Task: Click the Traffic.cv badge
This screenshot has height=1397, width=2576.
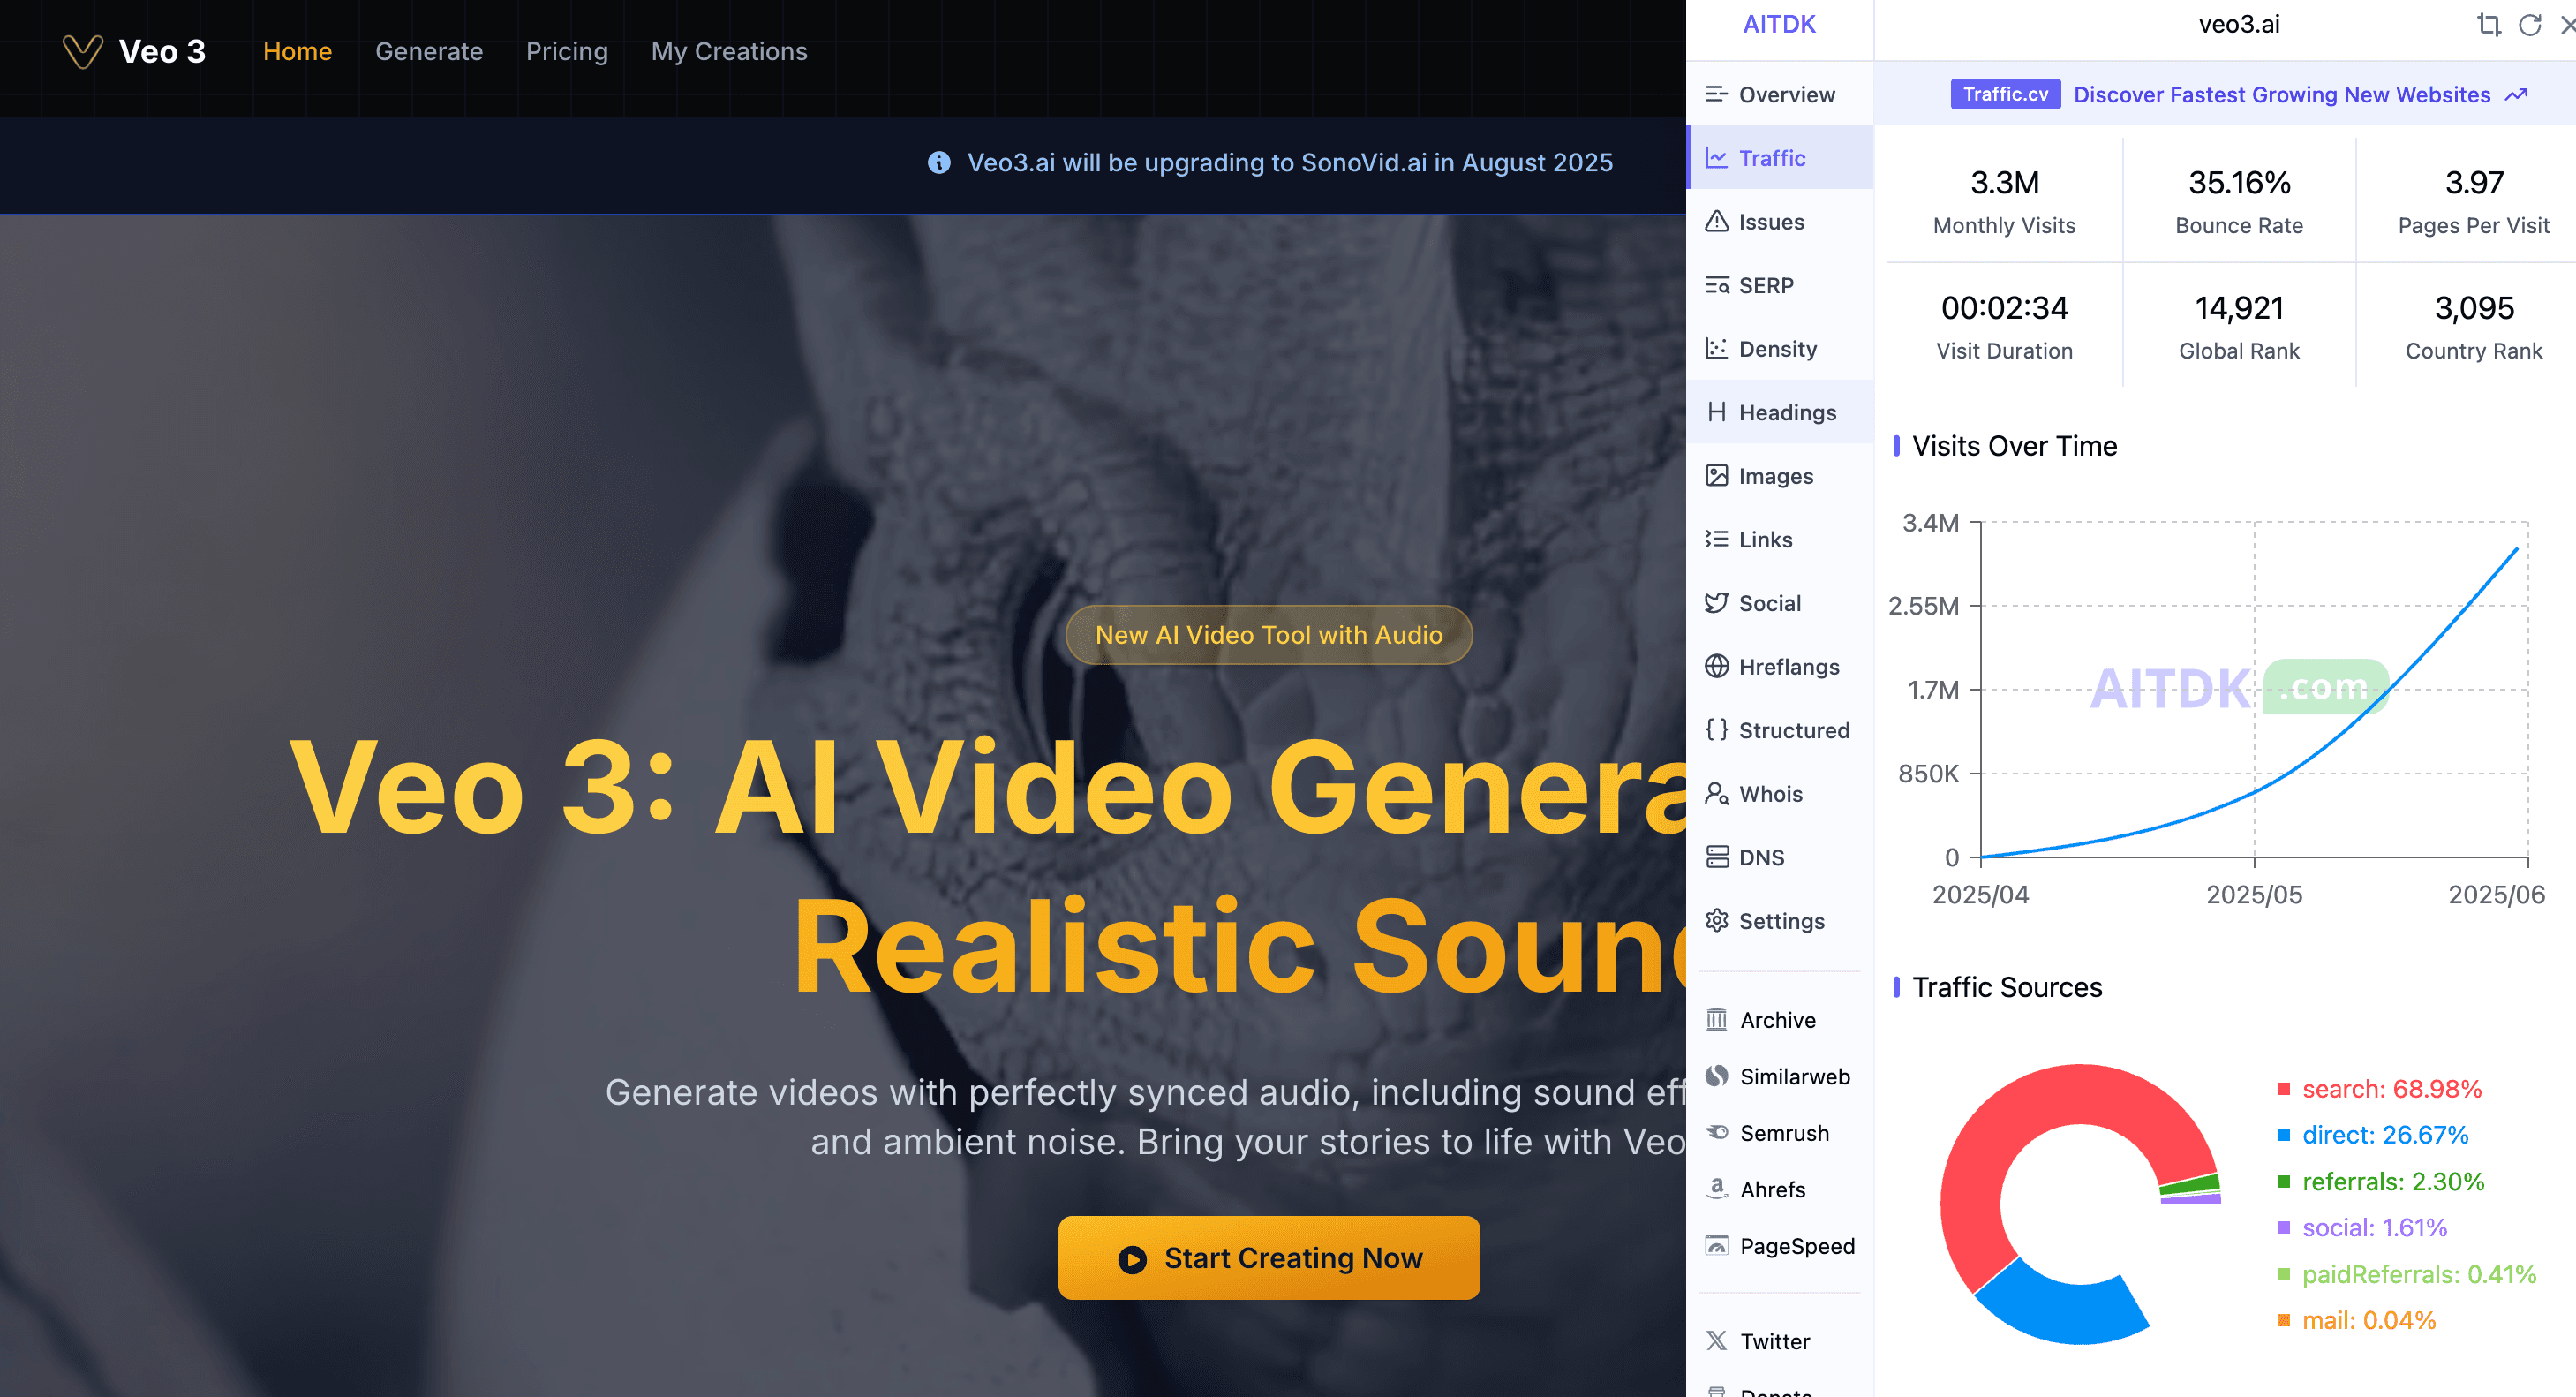Action: (x=2005, y=94)
